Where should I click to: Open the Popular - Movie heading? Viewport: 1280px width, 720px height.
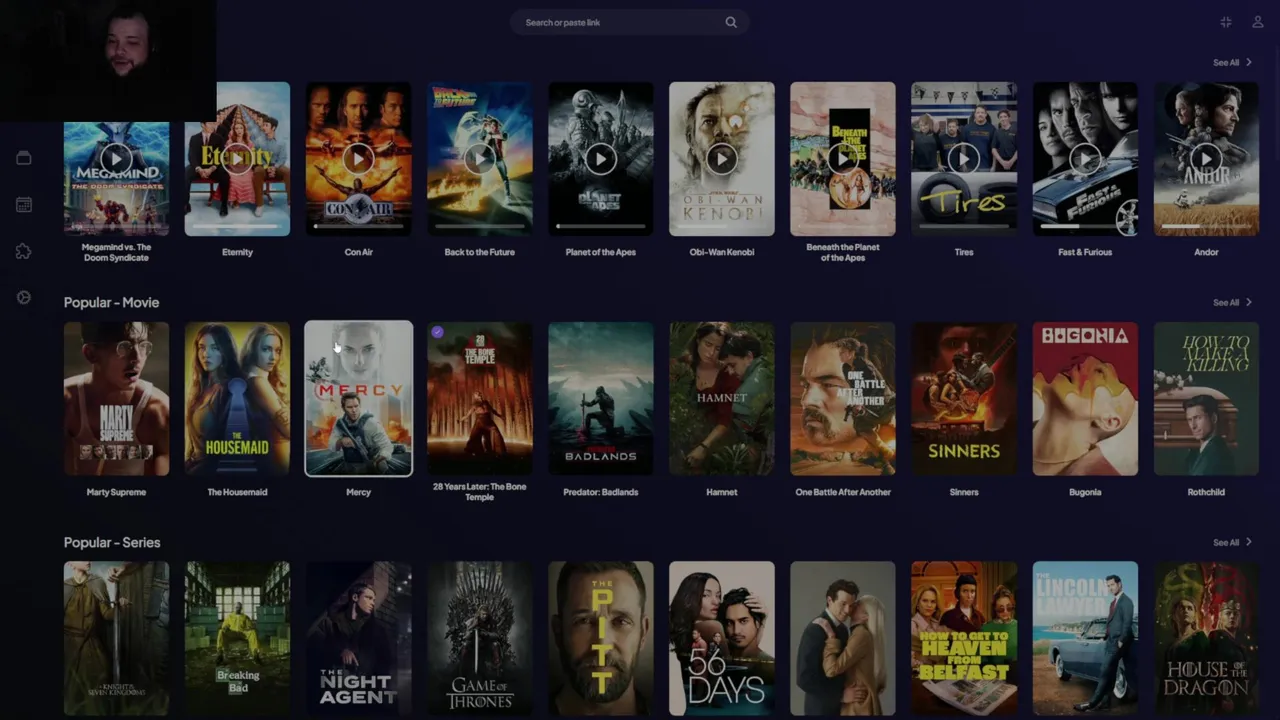point(111,302)
